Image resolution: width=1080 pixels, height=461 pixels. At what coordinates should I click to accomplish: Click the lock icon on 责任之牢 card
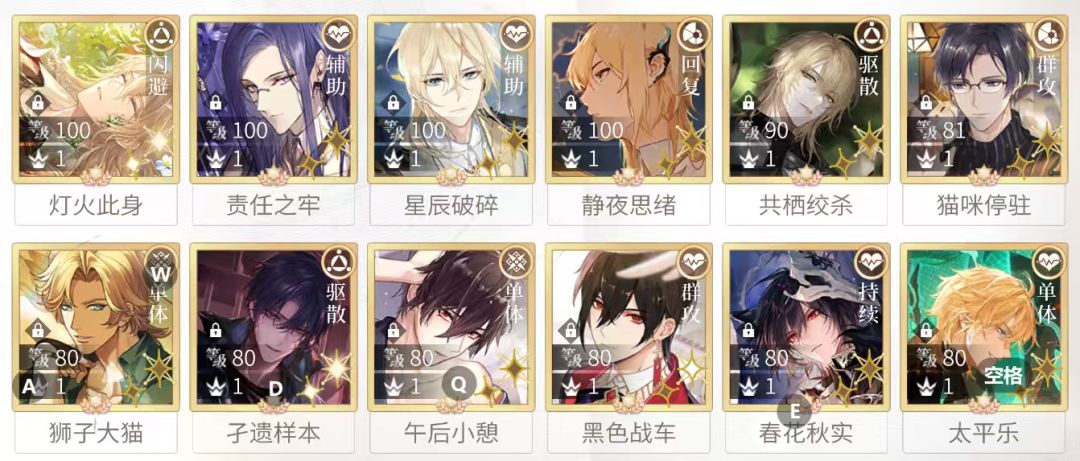pos(216,103)
